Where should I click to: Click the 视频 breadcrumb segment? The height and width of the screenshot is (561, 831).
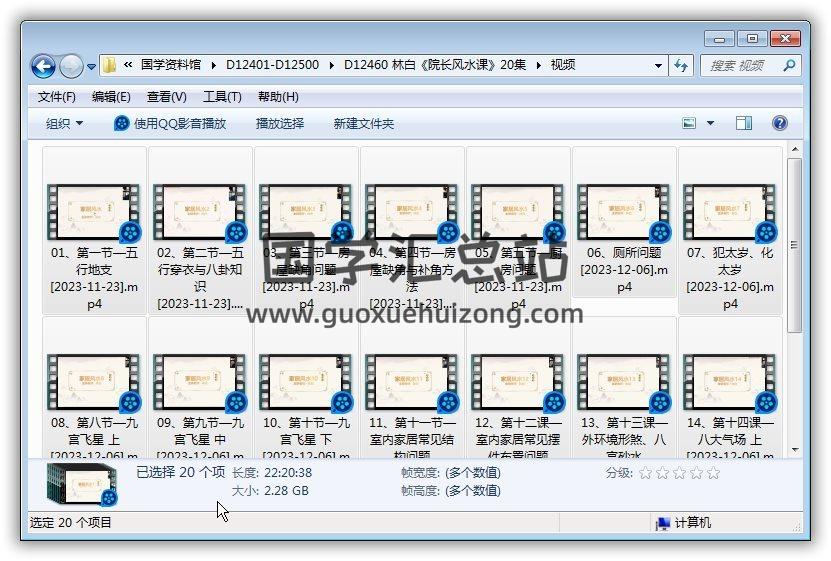[563, 65]
